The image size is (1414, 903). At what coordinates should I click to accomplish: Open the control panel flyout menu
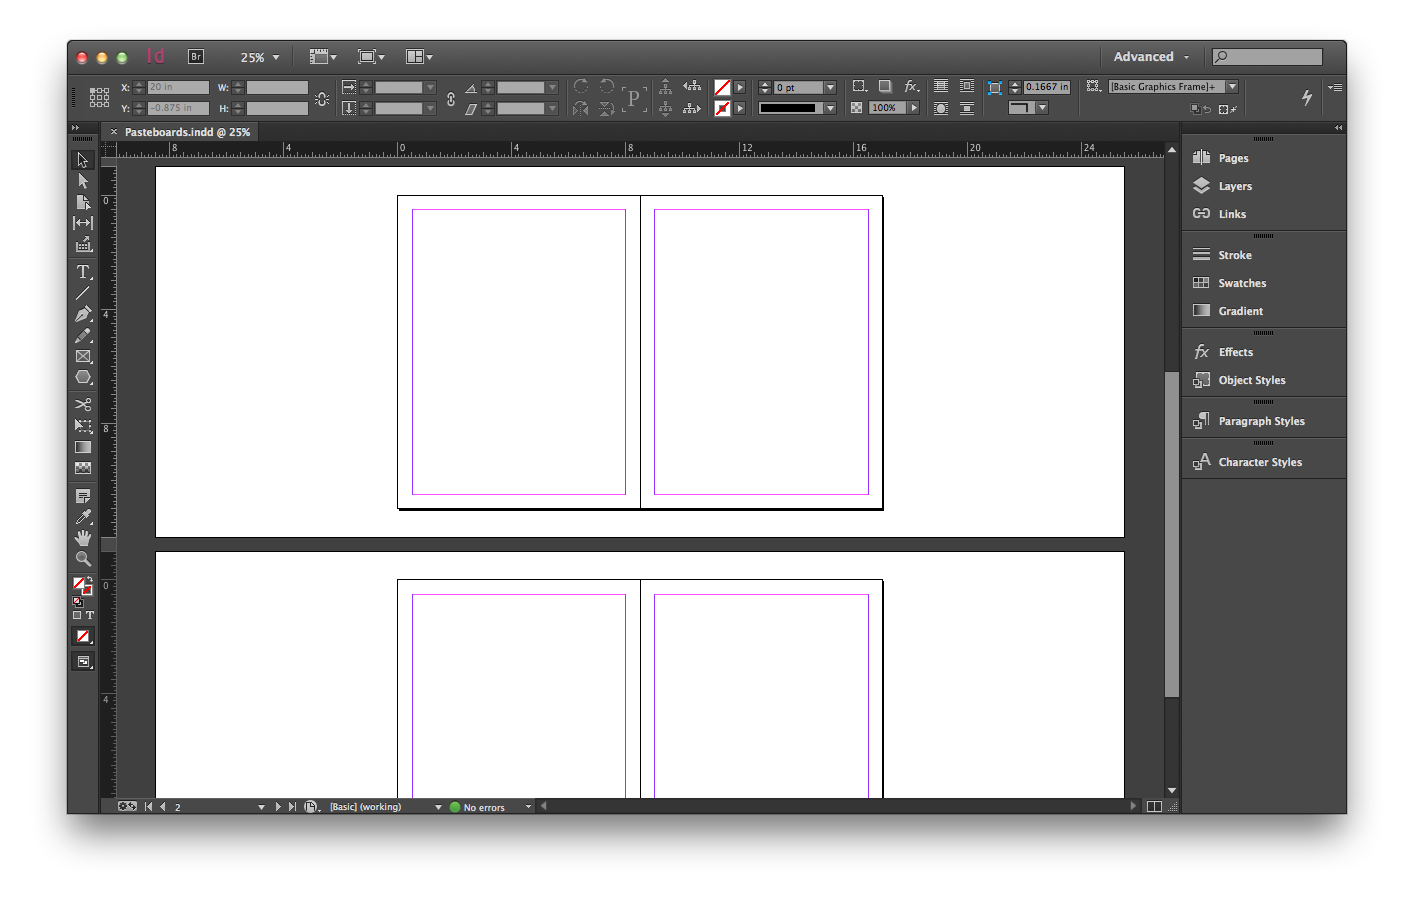coord(1335,88)
